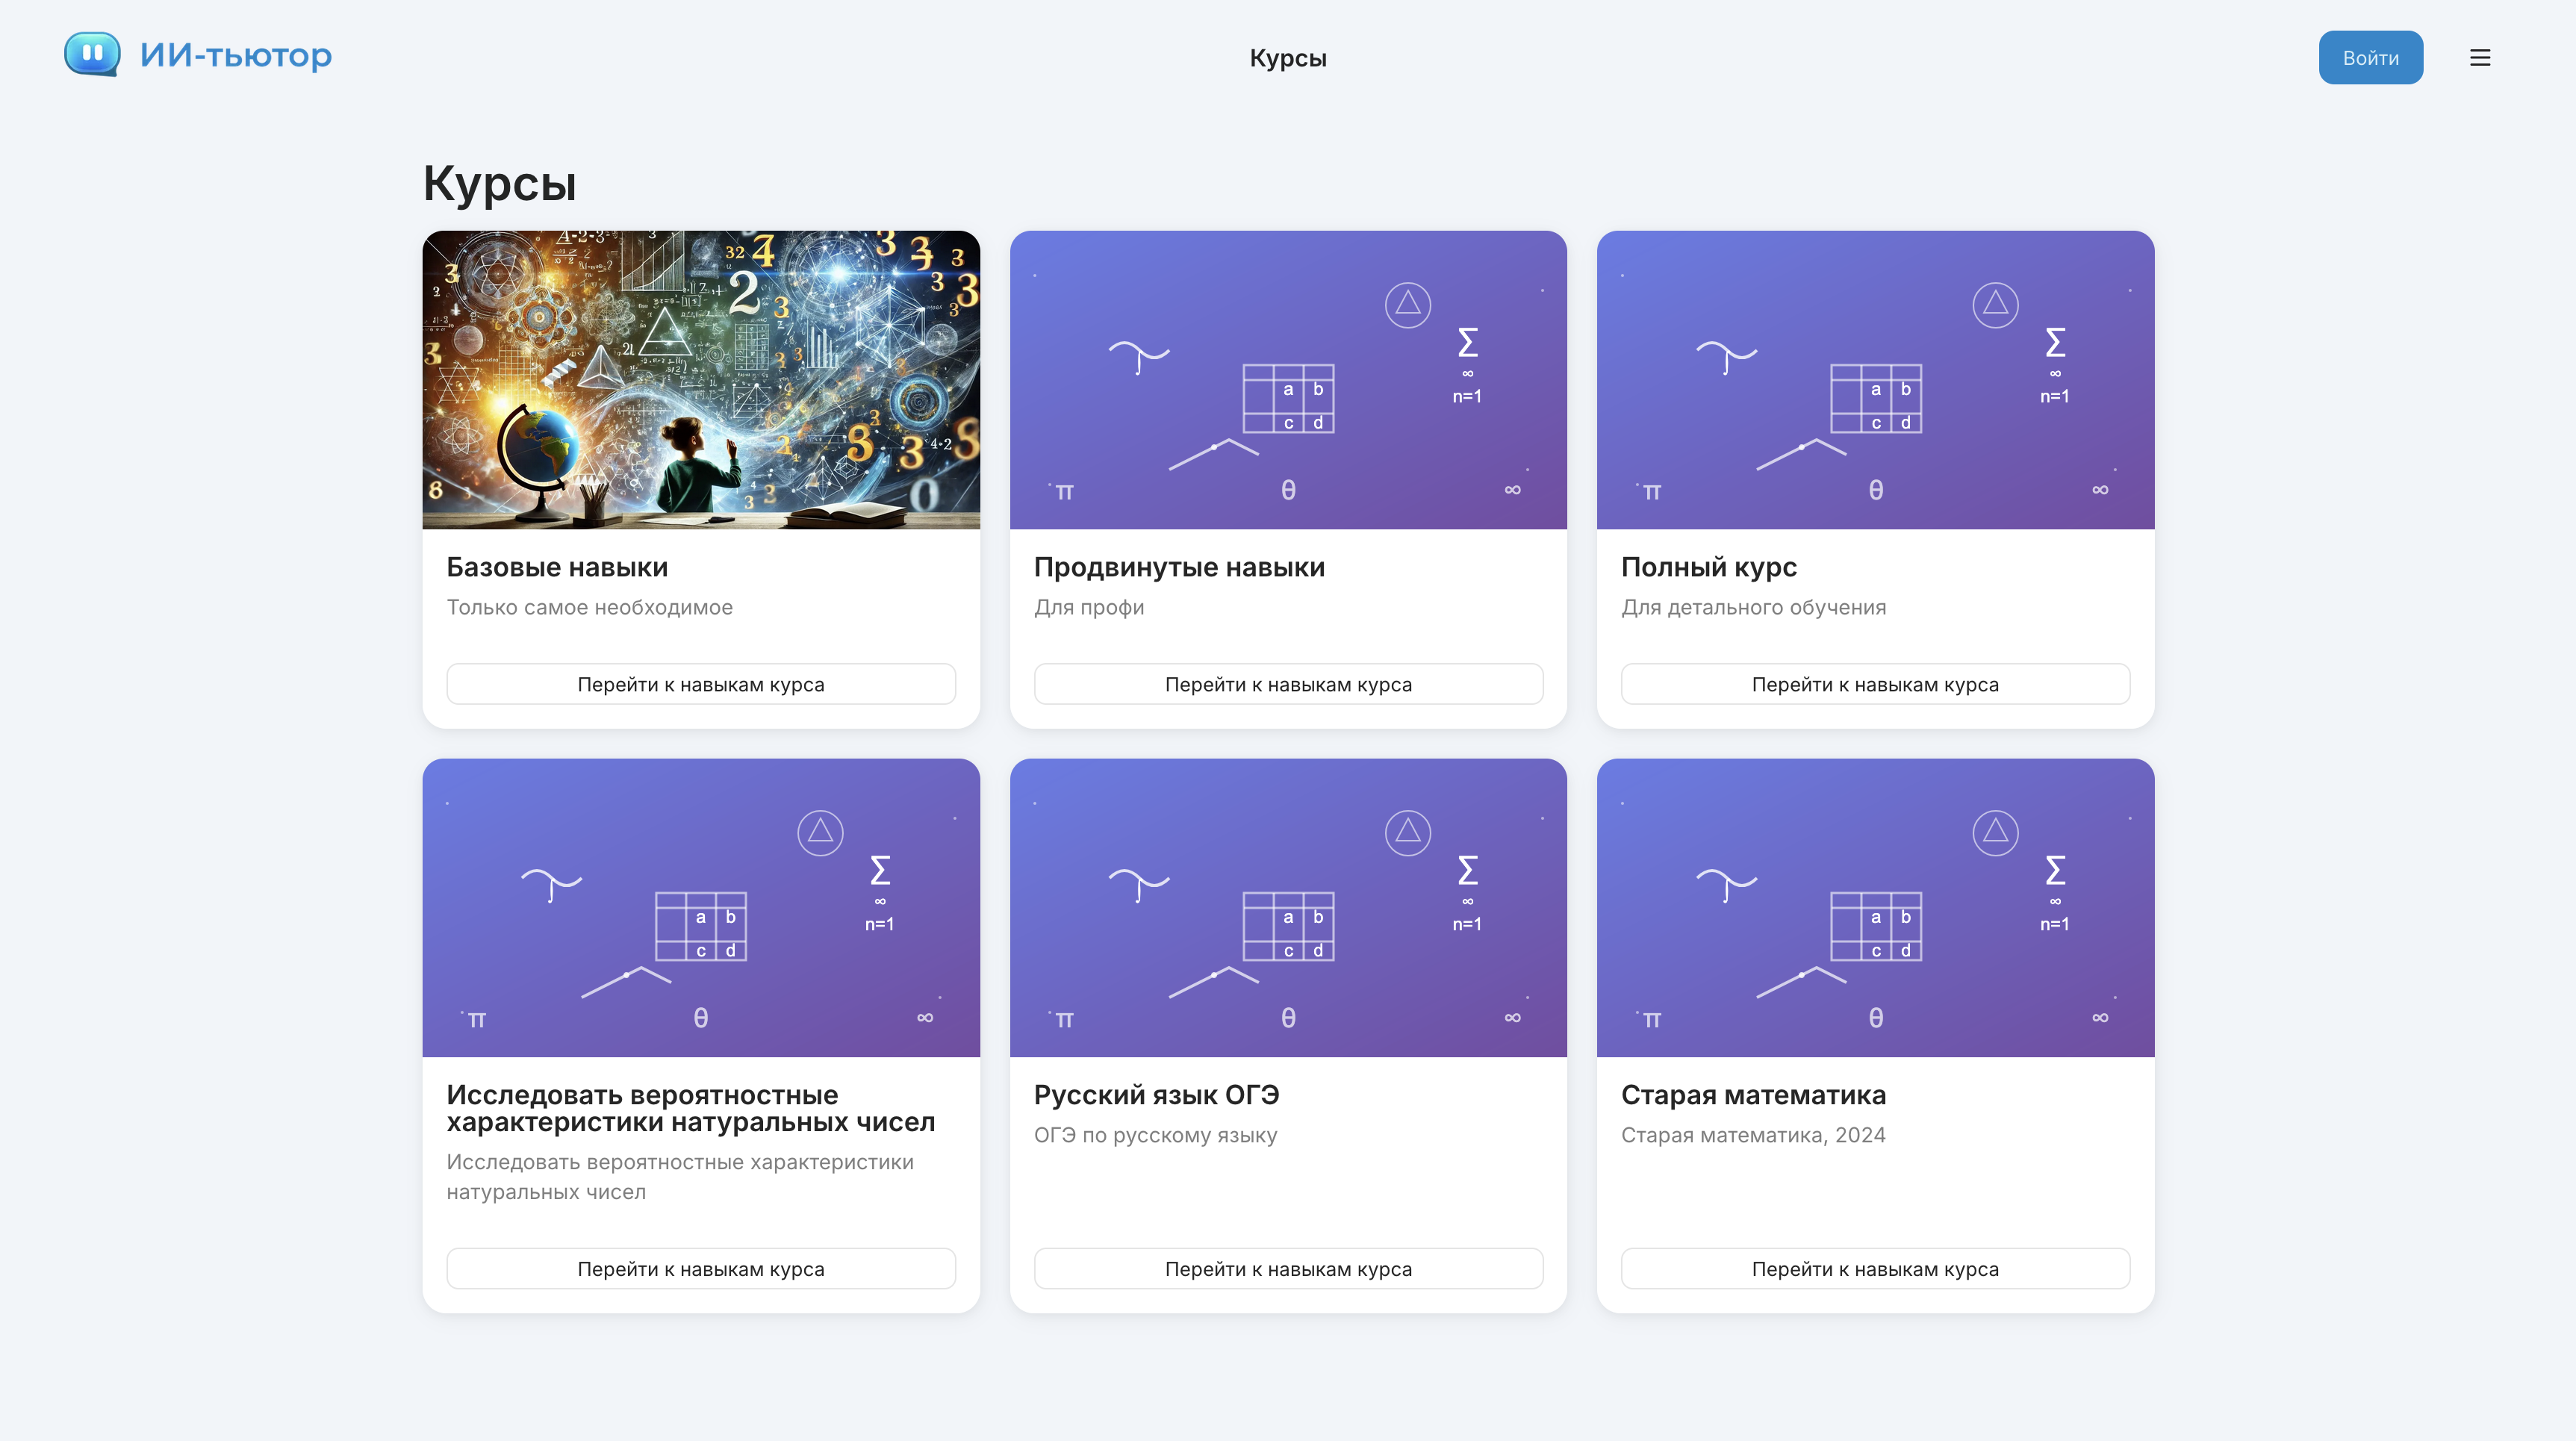Click Продвинутые навыки course cover image

[1287, 380]
